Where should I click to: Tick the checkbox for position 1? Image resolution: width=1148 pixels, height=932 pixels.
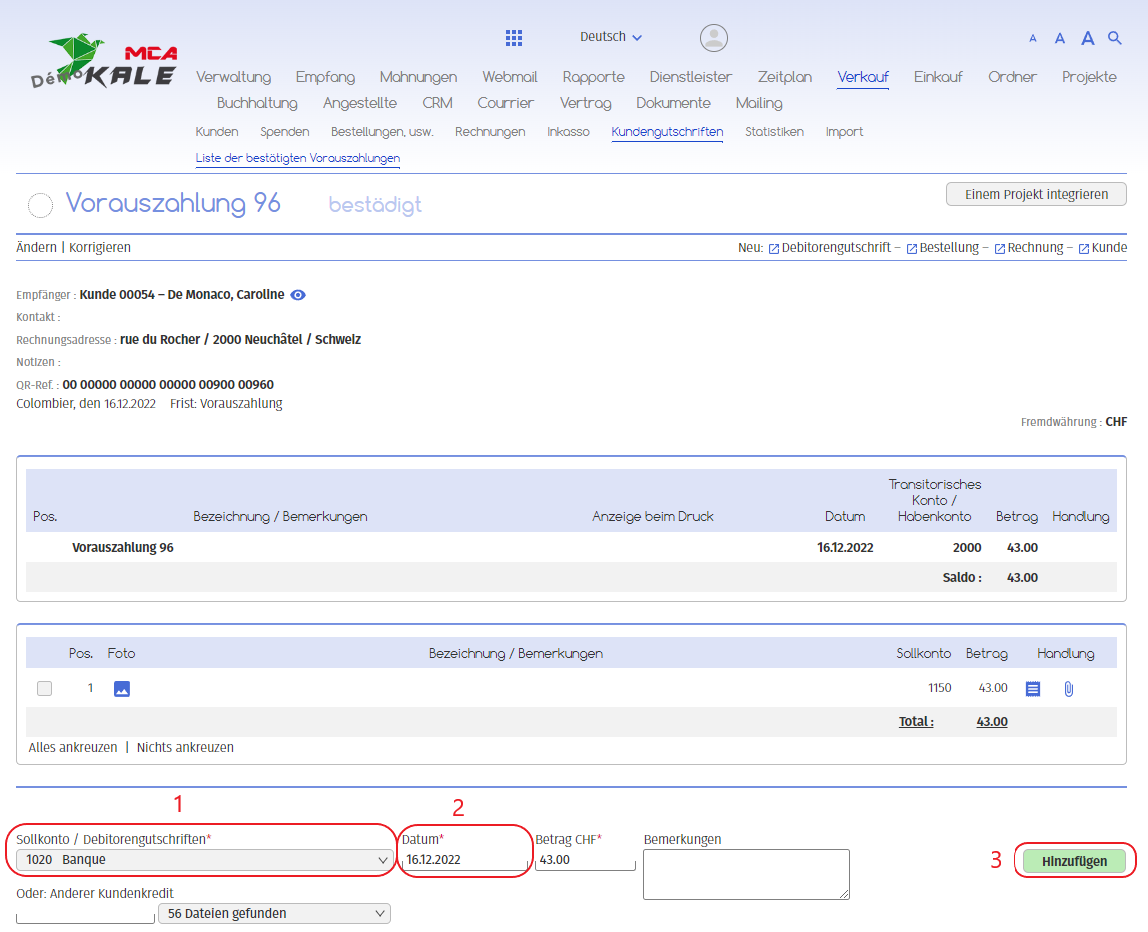tap(45, 688)
